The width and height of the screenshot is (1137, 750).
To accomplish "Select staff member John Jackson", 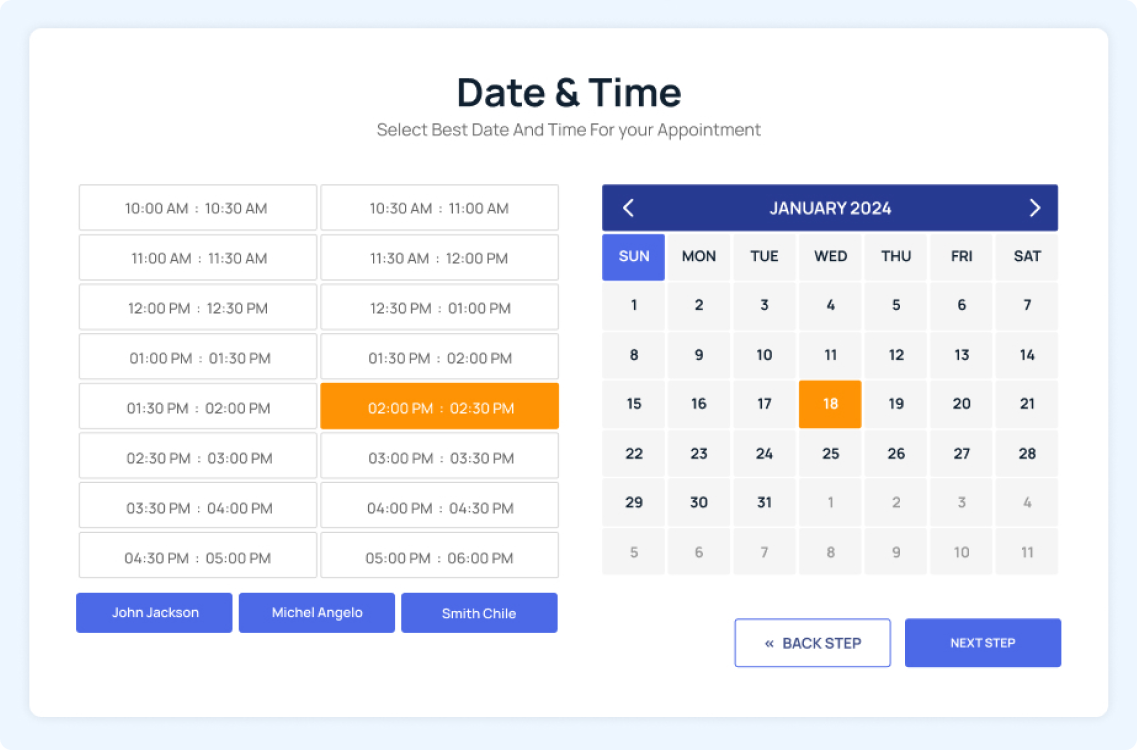I will pos(154,613).
